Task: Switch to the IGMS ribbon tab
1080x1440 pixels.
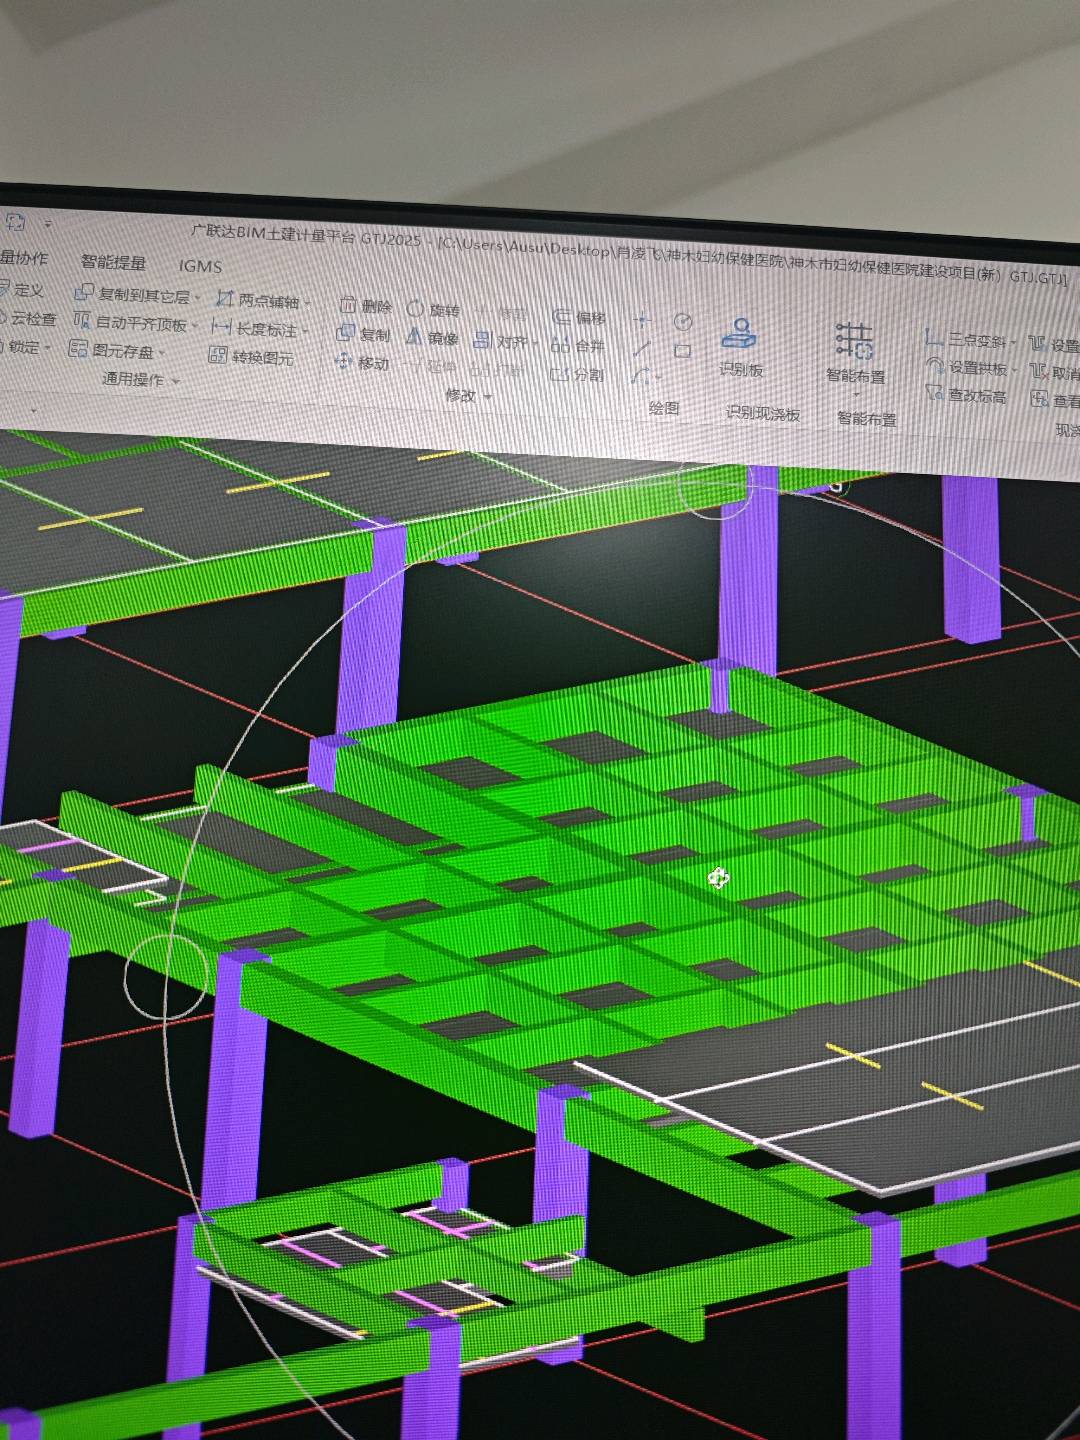Action: tap(200, 266)
